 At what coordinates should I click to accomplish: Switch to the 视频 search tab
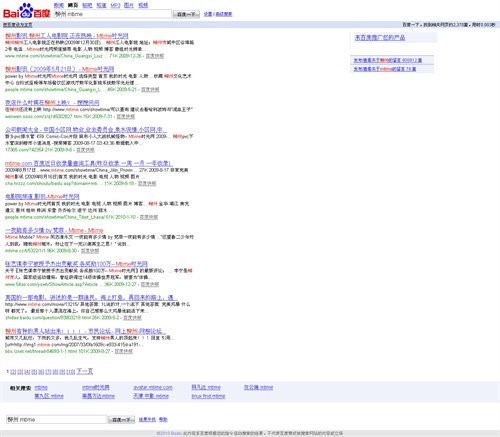(x=143, y=5)
